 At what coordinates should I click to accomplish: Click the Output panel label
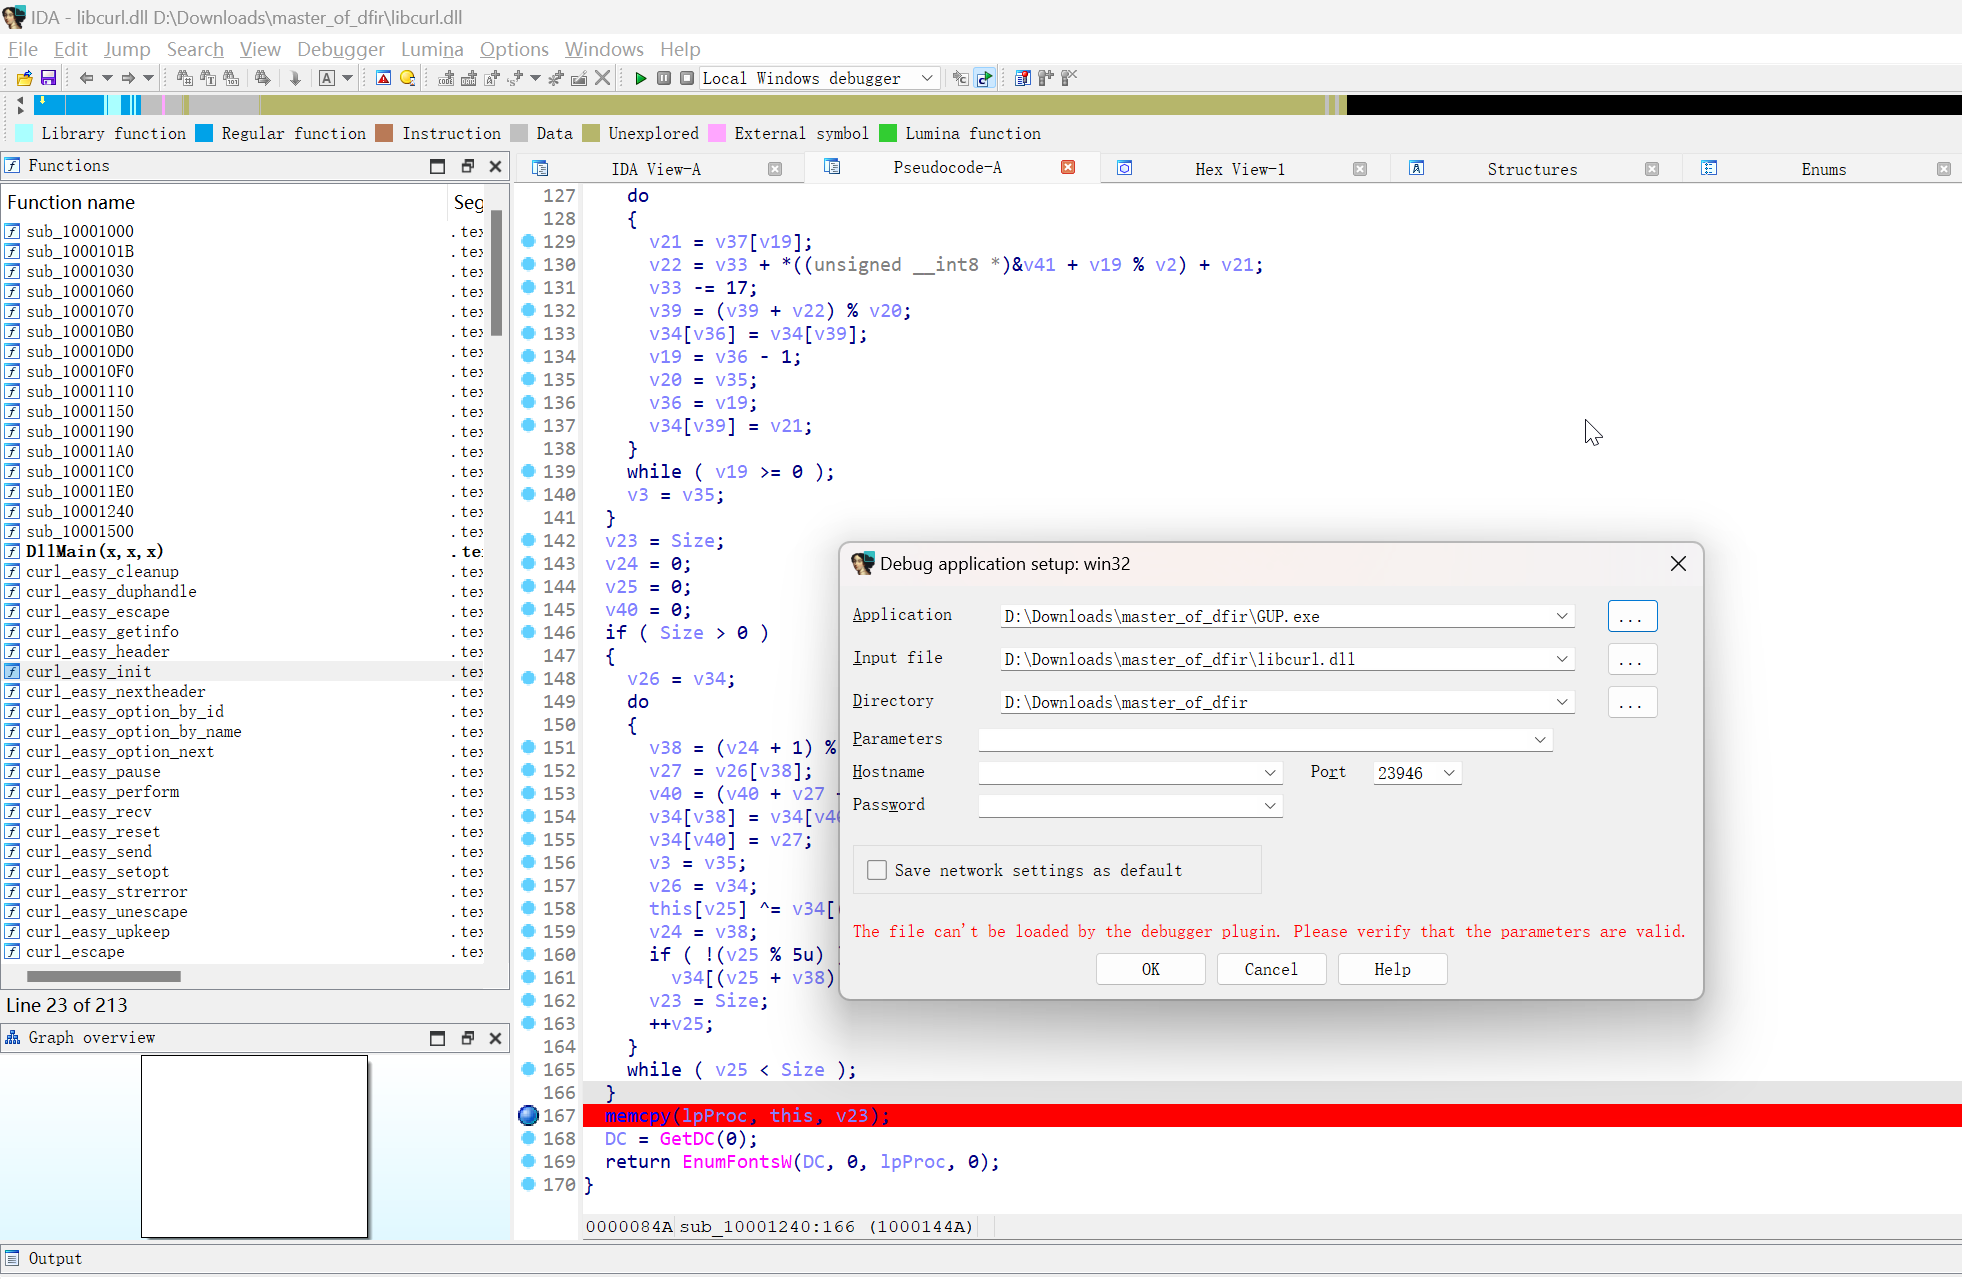coord(55,1258)
